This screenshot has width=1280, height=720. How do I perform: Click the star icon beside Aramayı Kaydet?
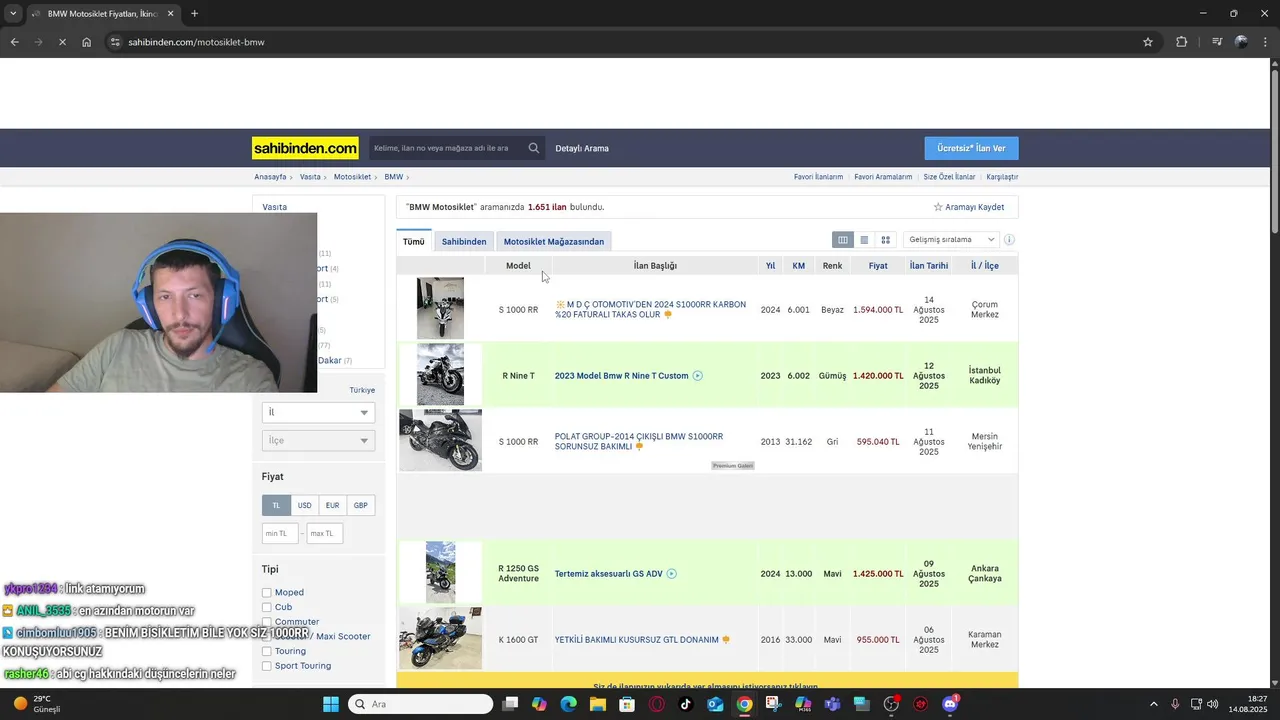pos(938,207)
